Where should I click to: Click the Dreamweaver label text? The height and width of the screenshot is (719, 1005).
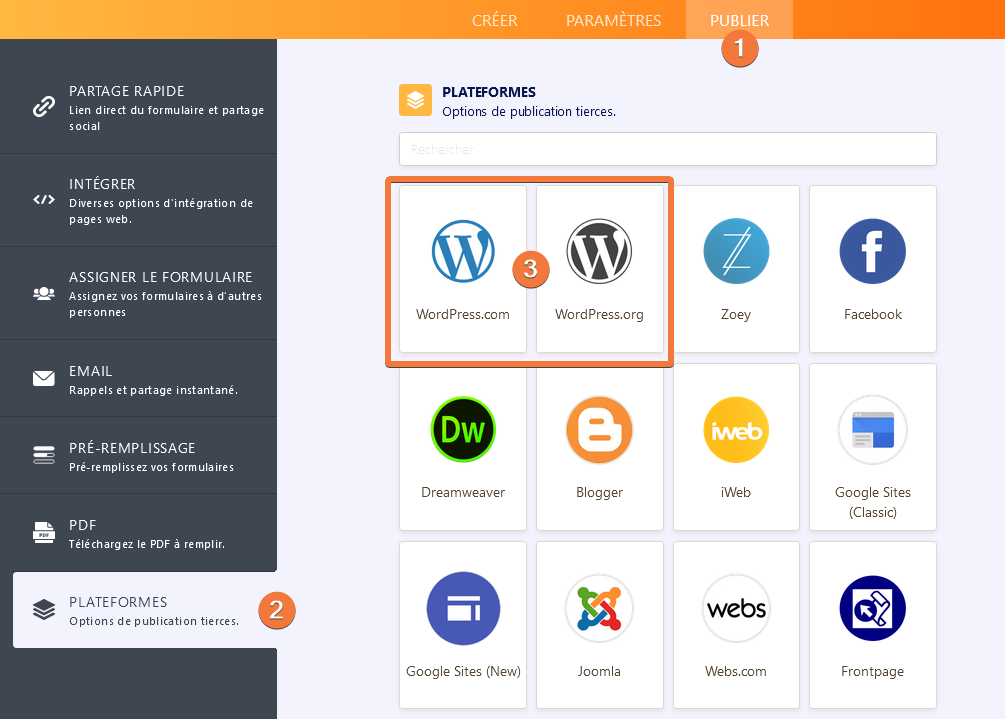463,493
